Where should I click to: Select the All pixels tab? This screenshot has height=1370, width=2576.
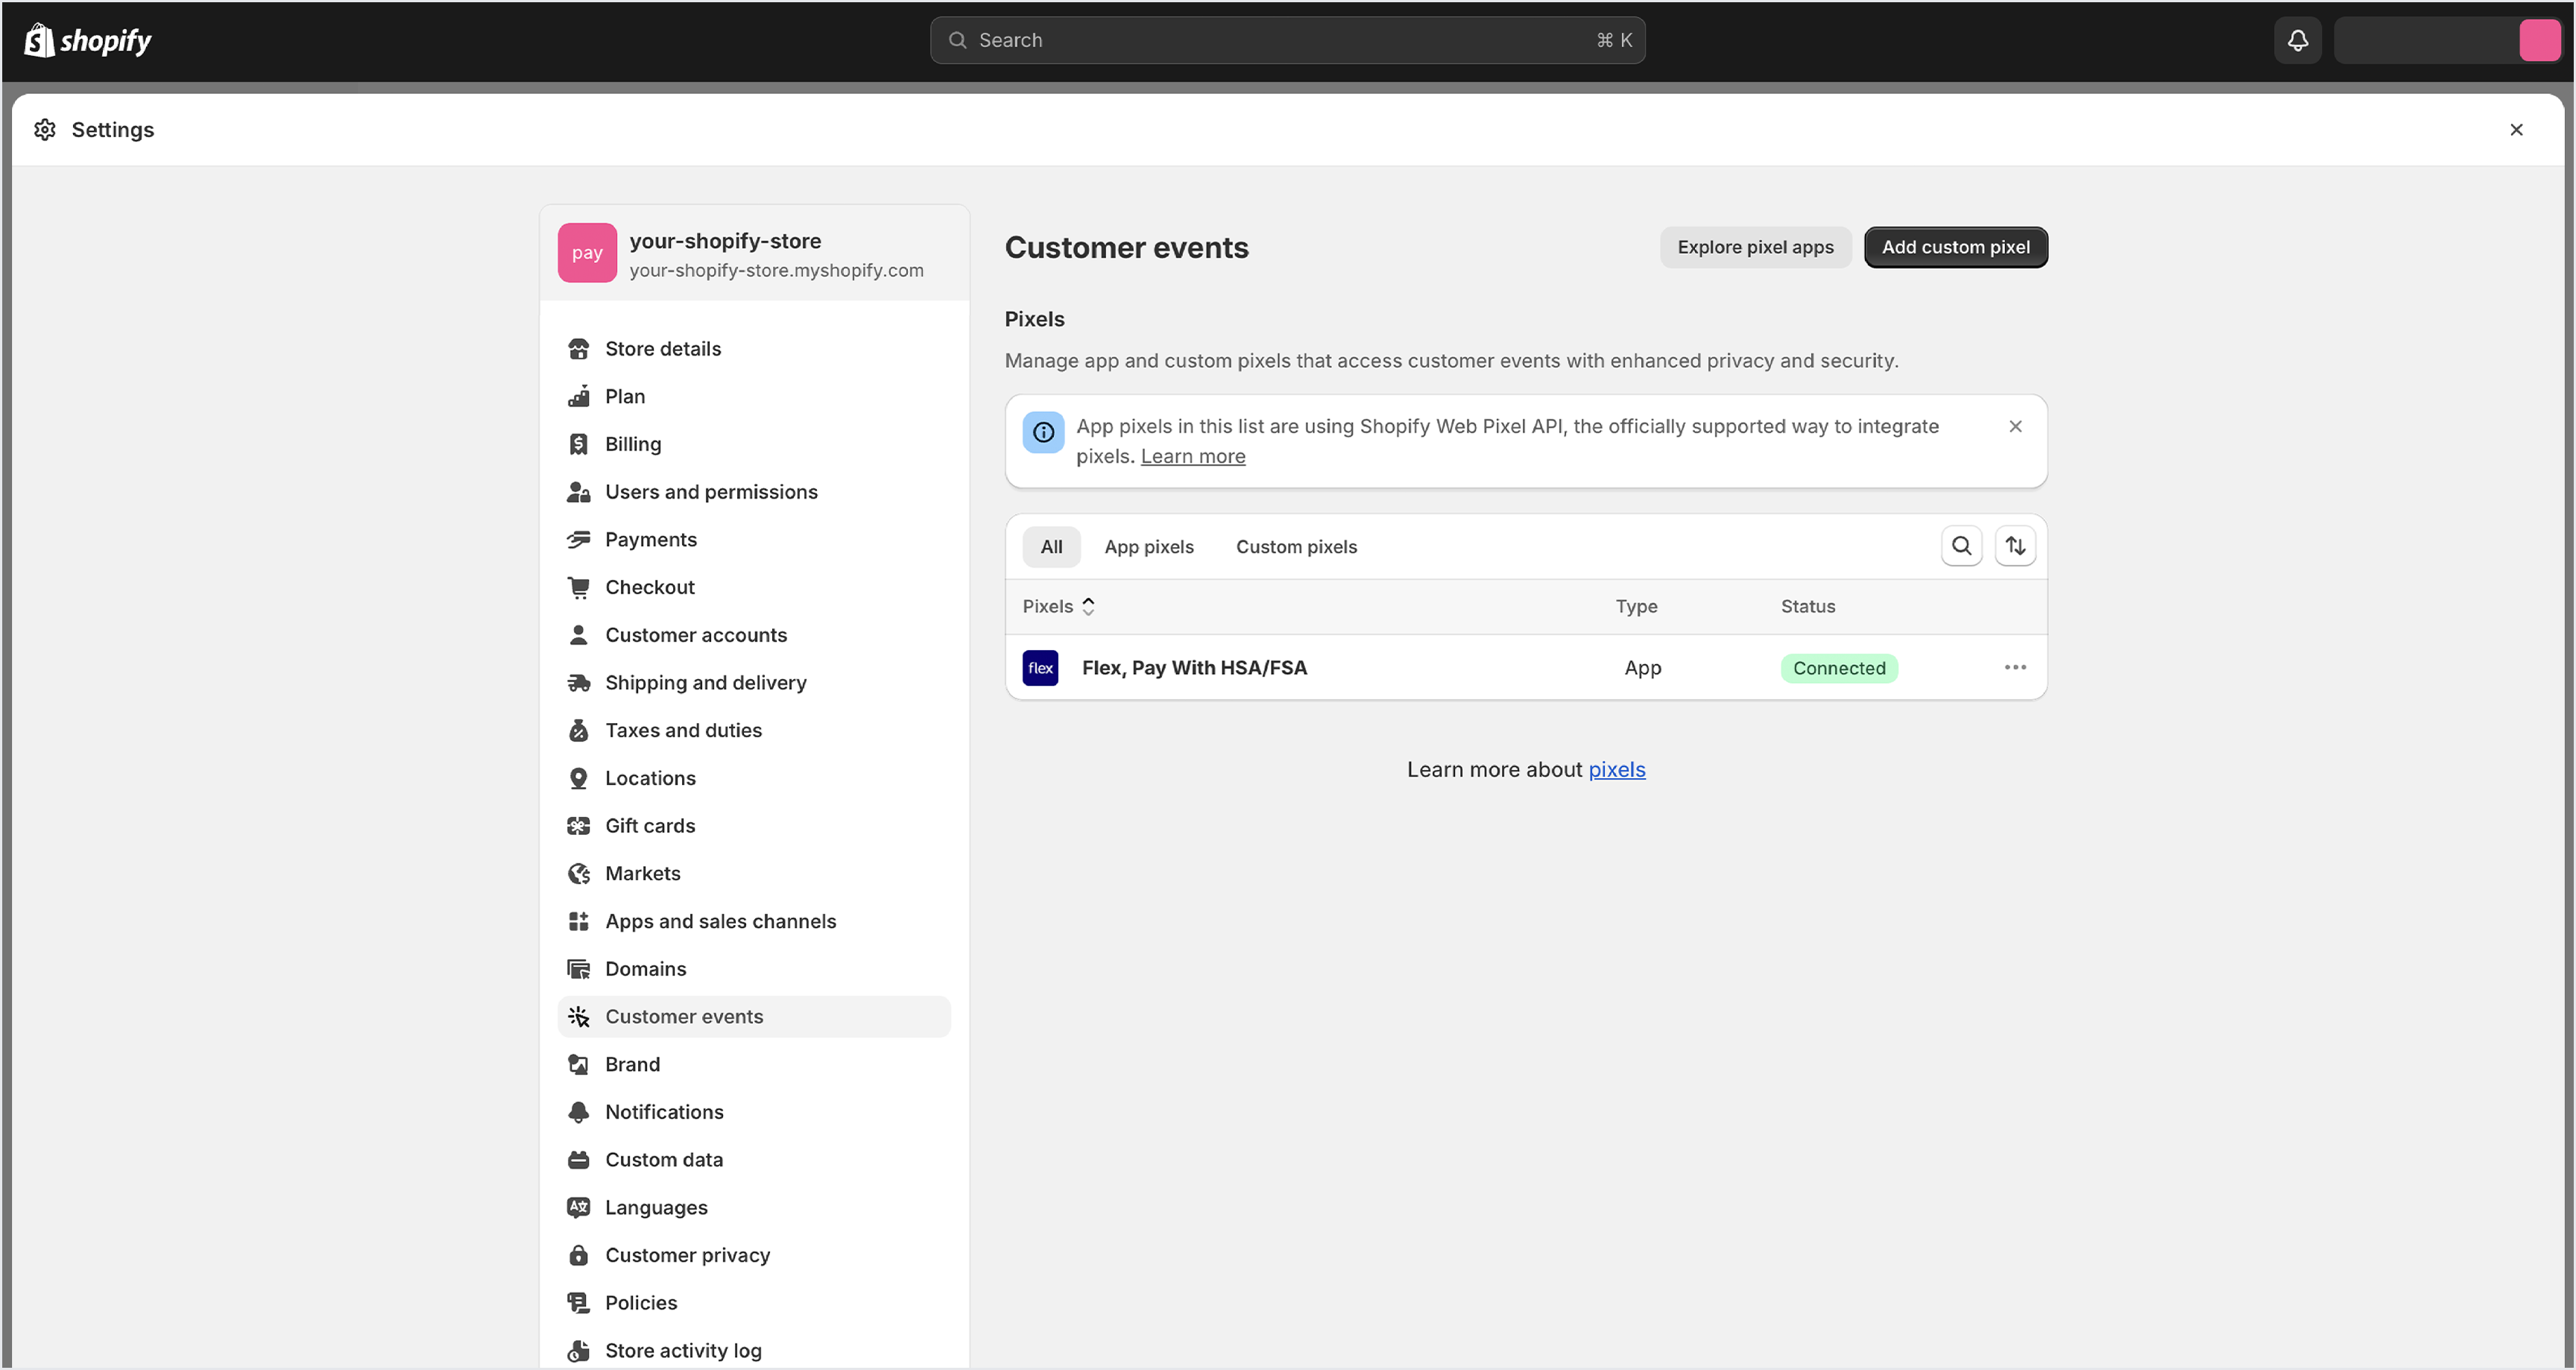[x=1051, y=547]
